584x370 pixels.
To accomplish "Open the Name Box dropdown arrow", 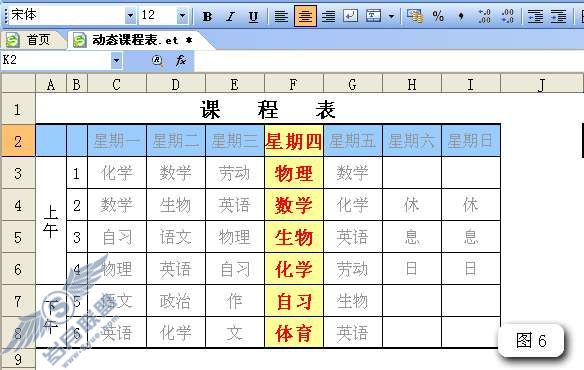I will click(x=116, y=60).
